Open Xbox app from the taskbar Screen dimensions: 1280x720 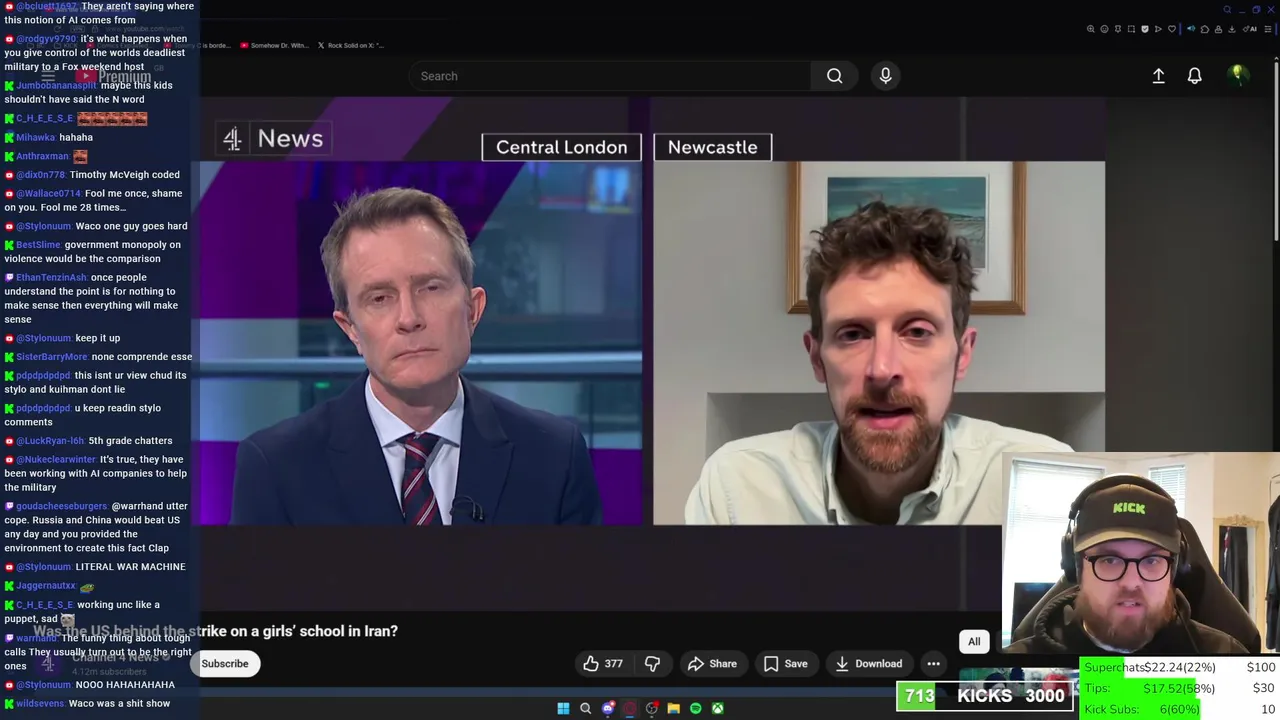coord(718,708)
